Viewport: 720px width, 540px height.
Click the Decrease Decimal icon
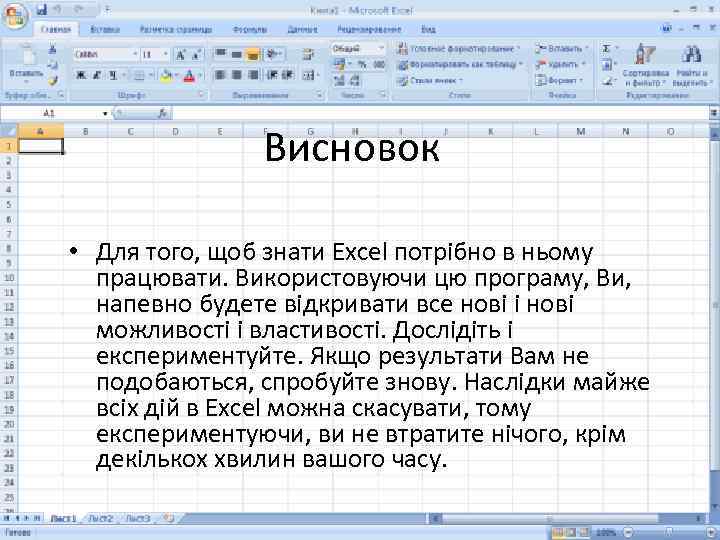pyautogui.click(x=354, y=81)
